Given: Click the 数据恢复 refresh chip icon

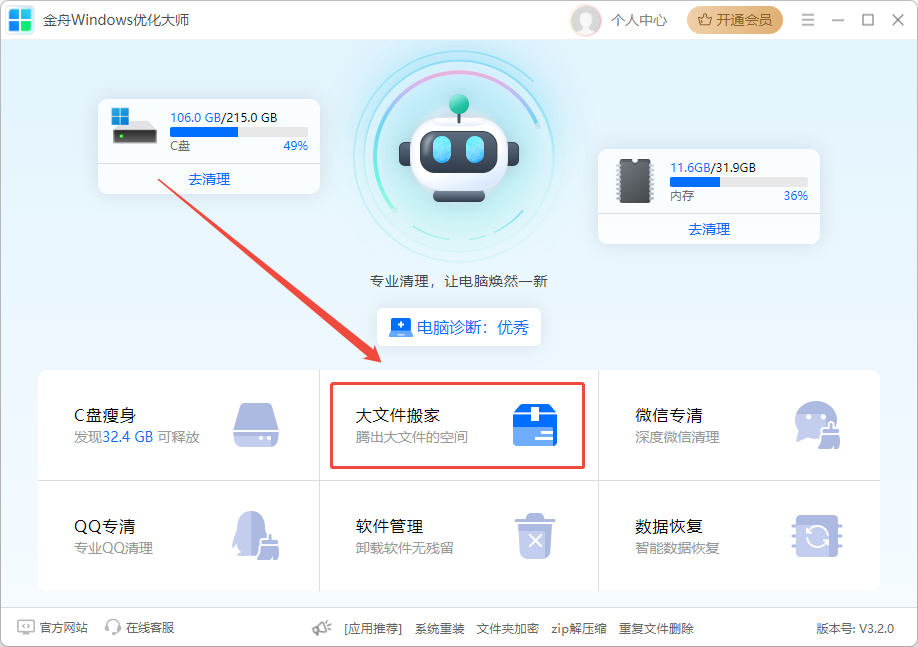Looking at the screenshot, I should click(x=817, y=536).
